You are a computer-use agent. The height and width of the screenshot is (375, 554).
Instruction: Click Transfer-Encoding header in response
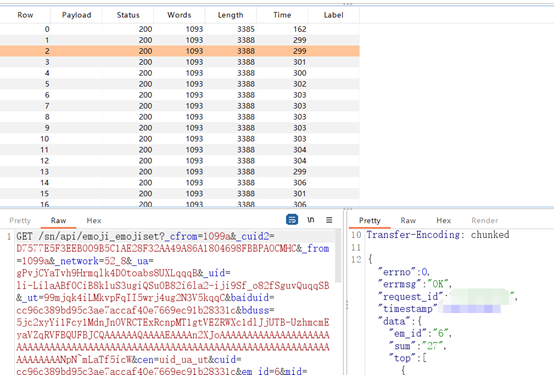tap(438, 235)
